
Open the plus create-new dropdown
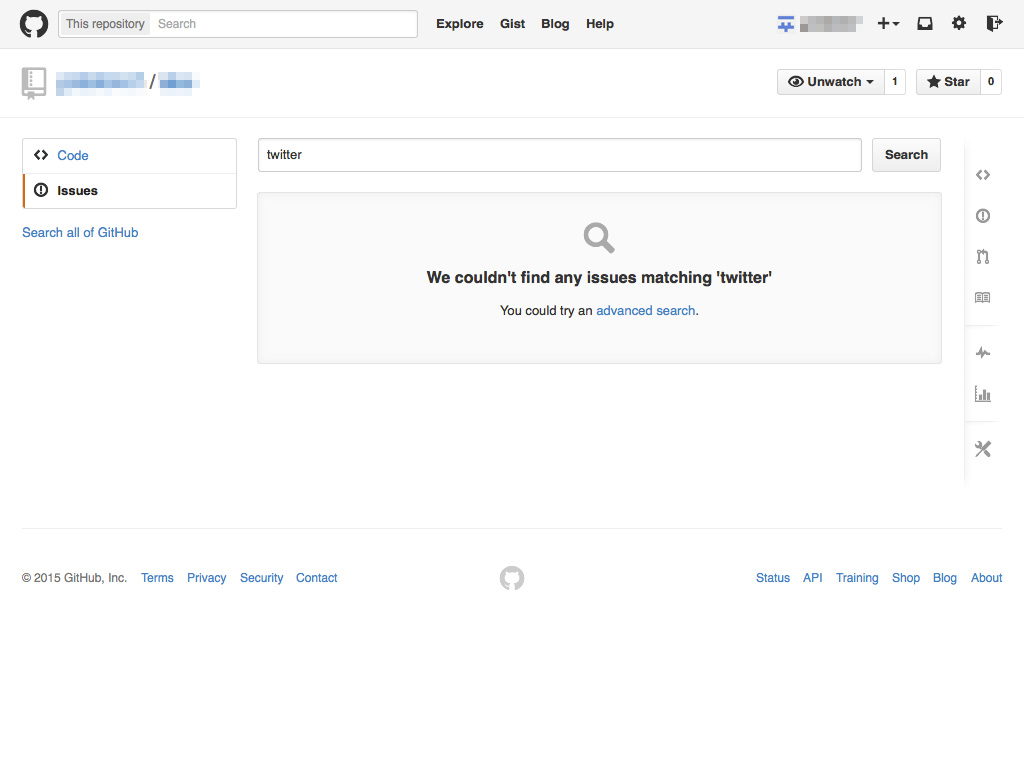[888, 24]
